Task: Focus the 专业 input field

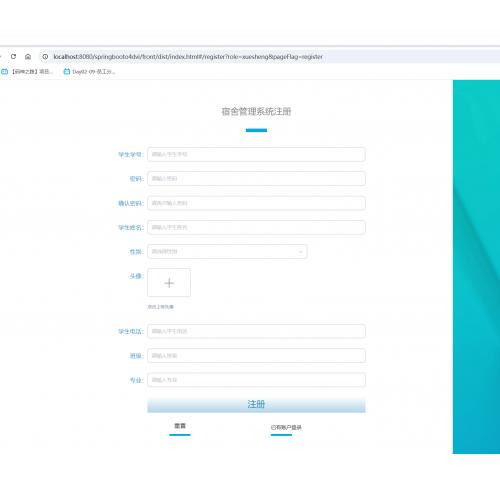Action: tap(256, 380)
